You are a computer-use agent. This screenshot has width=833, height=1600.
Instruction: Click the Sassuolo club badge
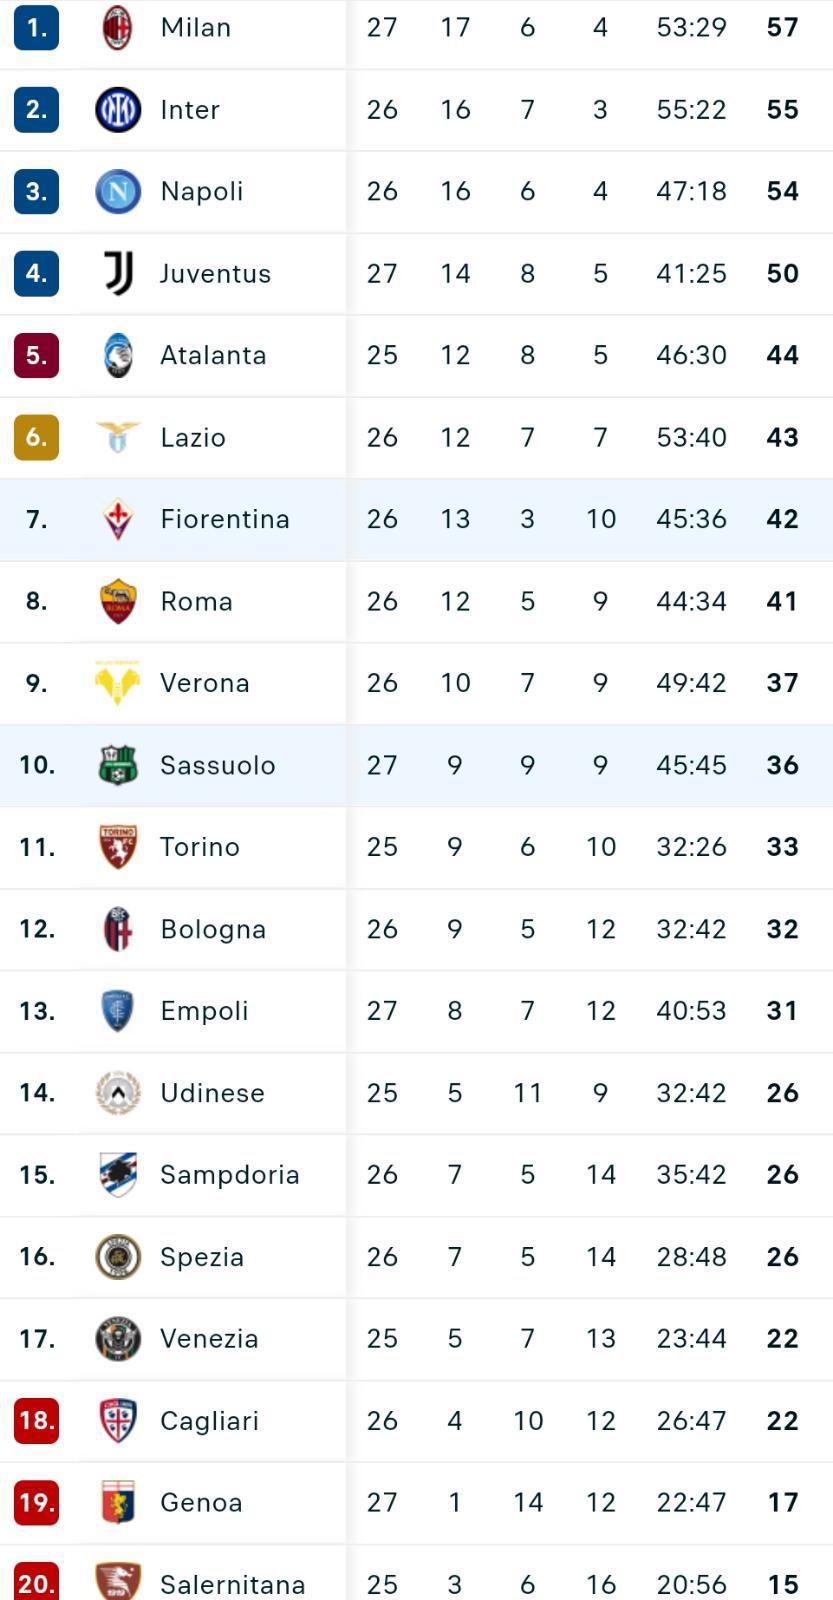click(x=118, y=765)
